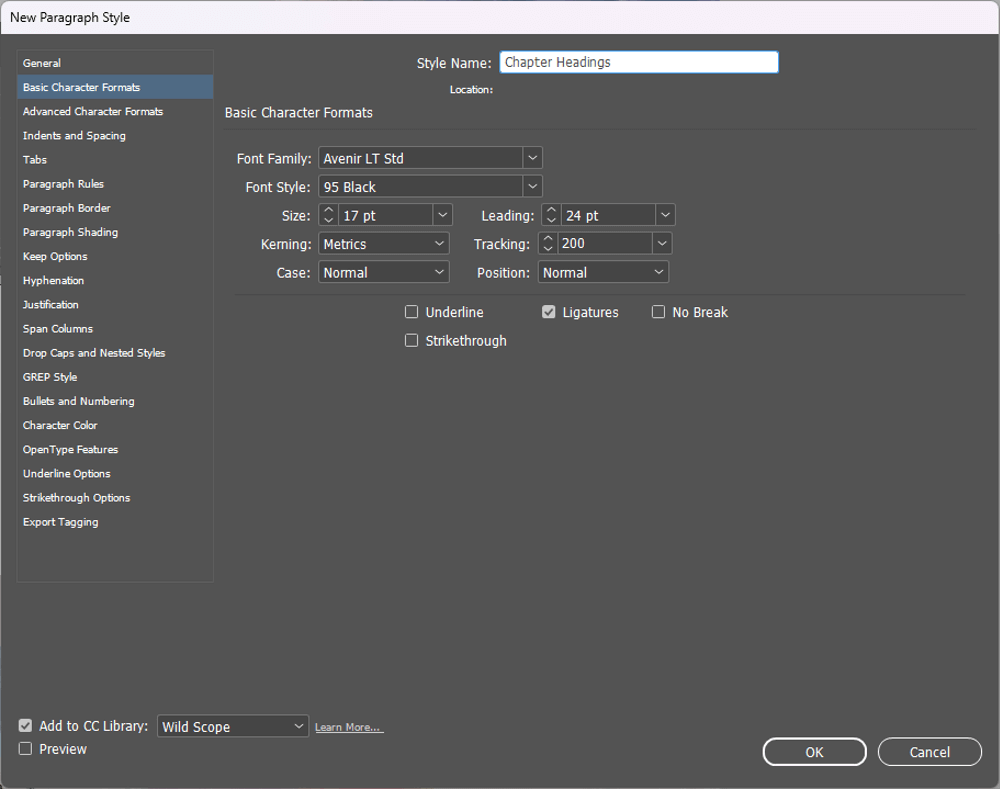The width and height of the screenshot is (1000, 789).
Task: Select Span Columns category
Action: tap(115, 329)
